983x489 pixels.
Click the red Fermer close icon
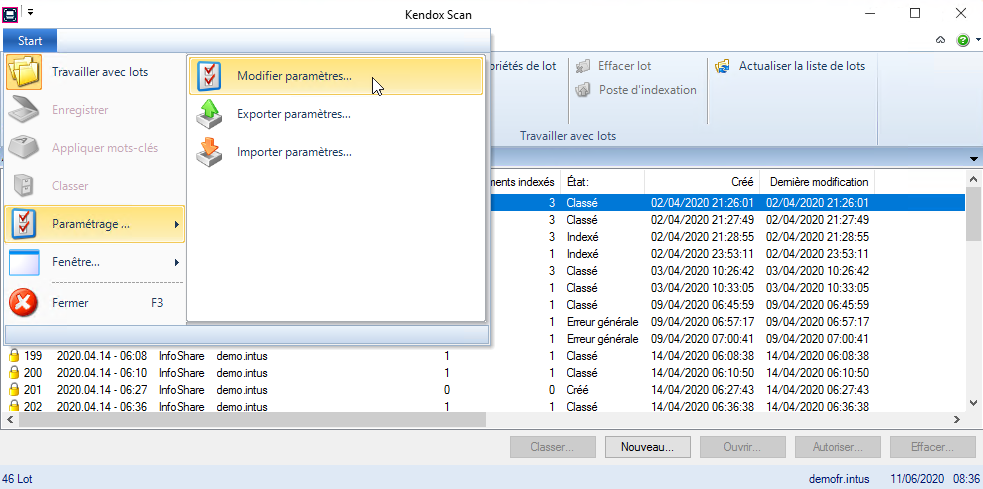pyautogui.click(x=24, y=302)
